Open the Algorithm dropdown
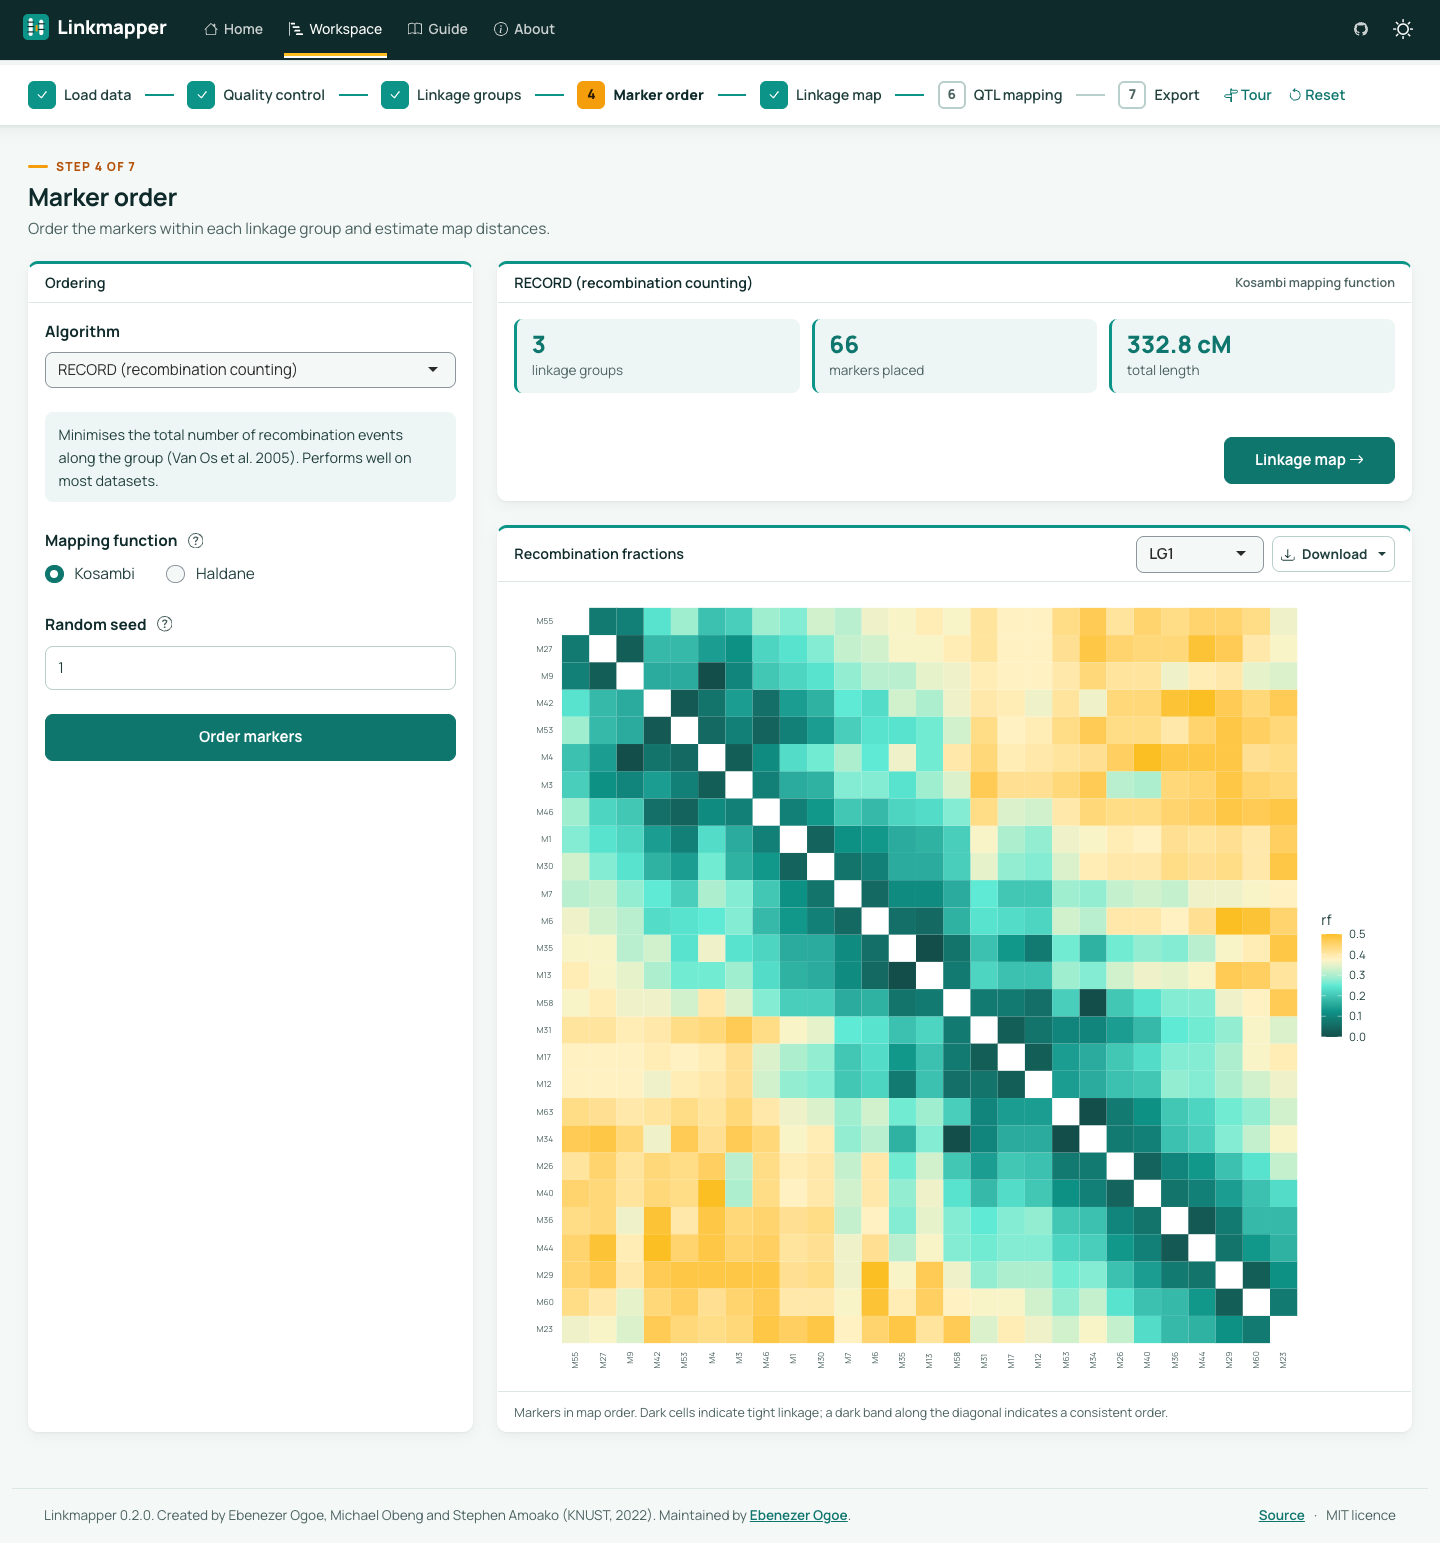Screen dimensions: 1440x1543 click(x=250, y=370)
